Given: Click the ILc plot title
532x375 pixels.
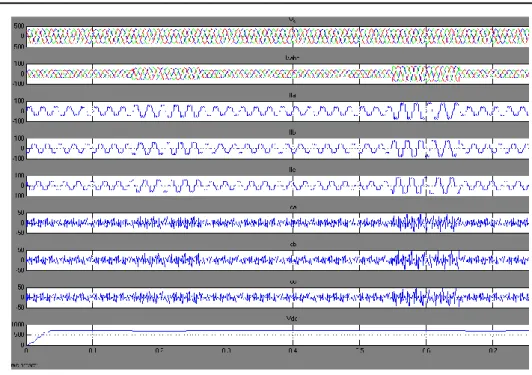Looking at the screenshot, I should (292, 170).
